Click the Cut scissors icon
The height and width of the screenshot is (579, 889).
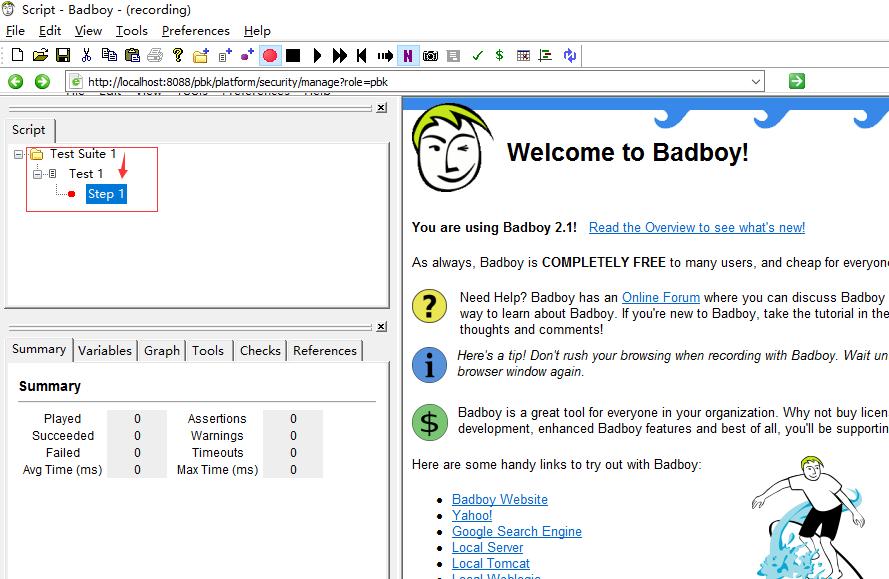click(x=87, y=56)
